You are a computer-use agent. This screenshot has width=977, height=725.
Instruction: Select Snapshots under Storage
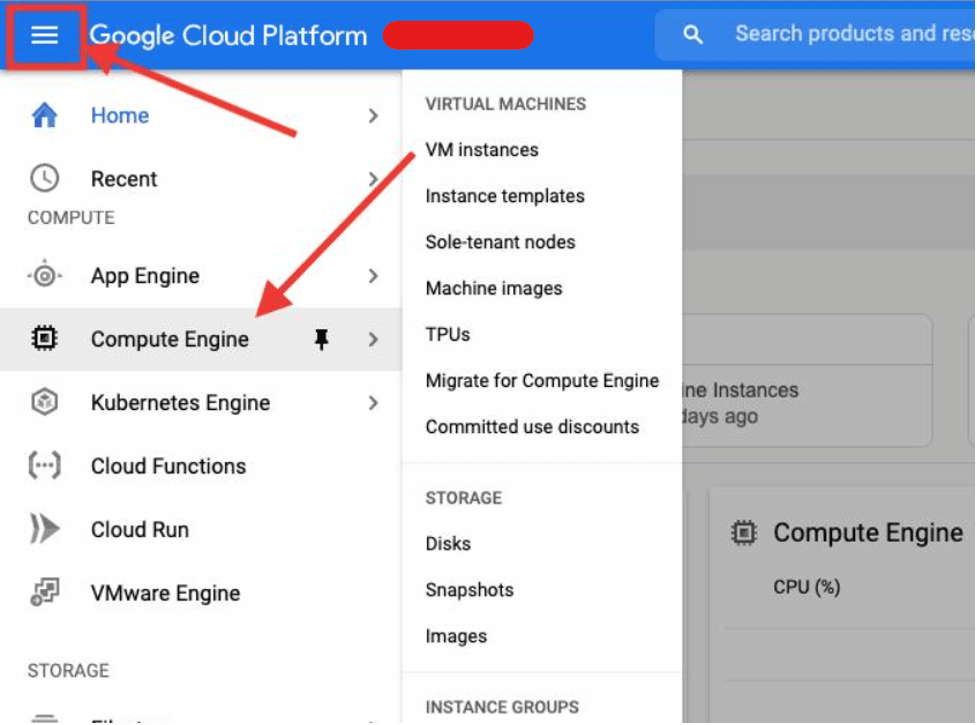click(468, 590)
